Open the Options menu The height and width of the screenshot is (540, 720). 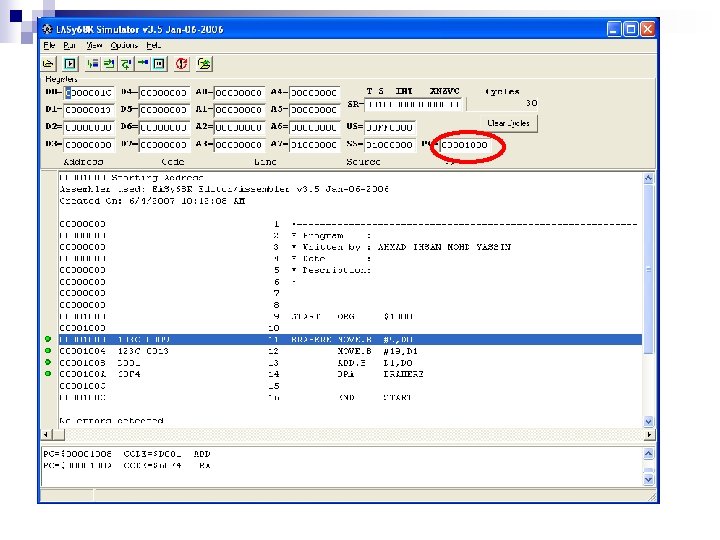pos(124,45)
